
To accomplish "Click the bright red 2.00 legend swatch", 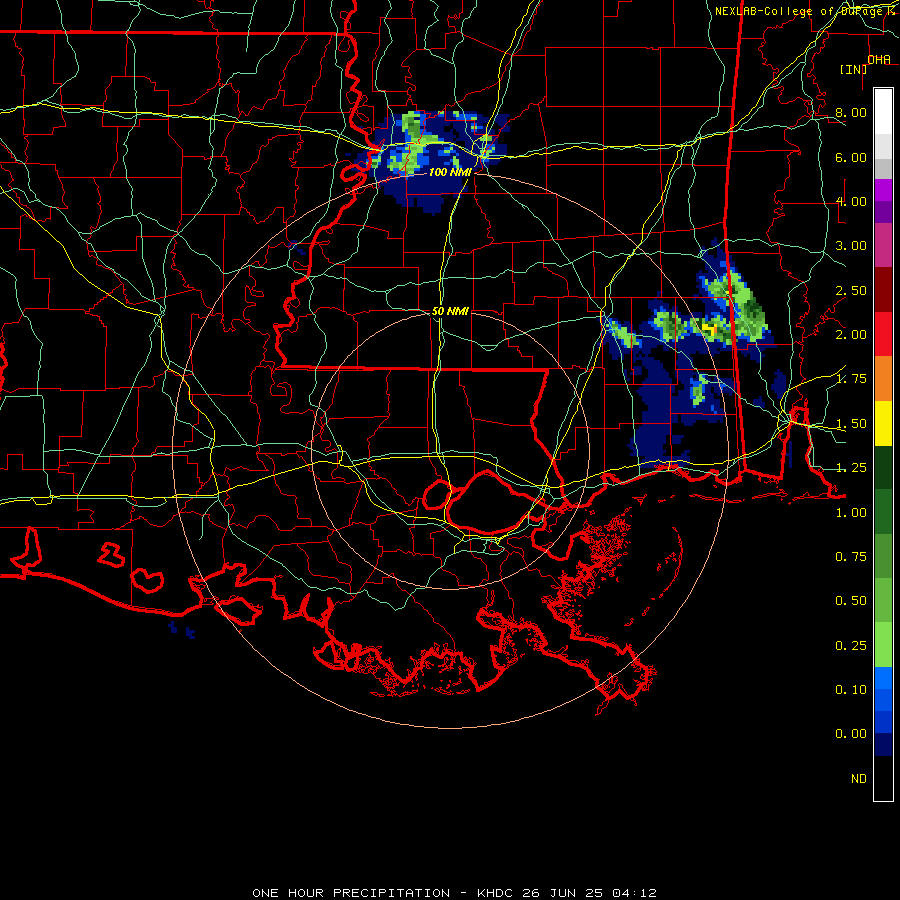I will click(883, 334).
